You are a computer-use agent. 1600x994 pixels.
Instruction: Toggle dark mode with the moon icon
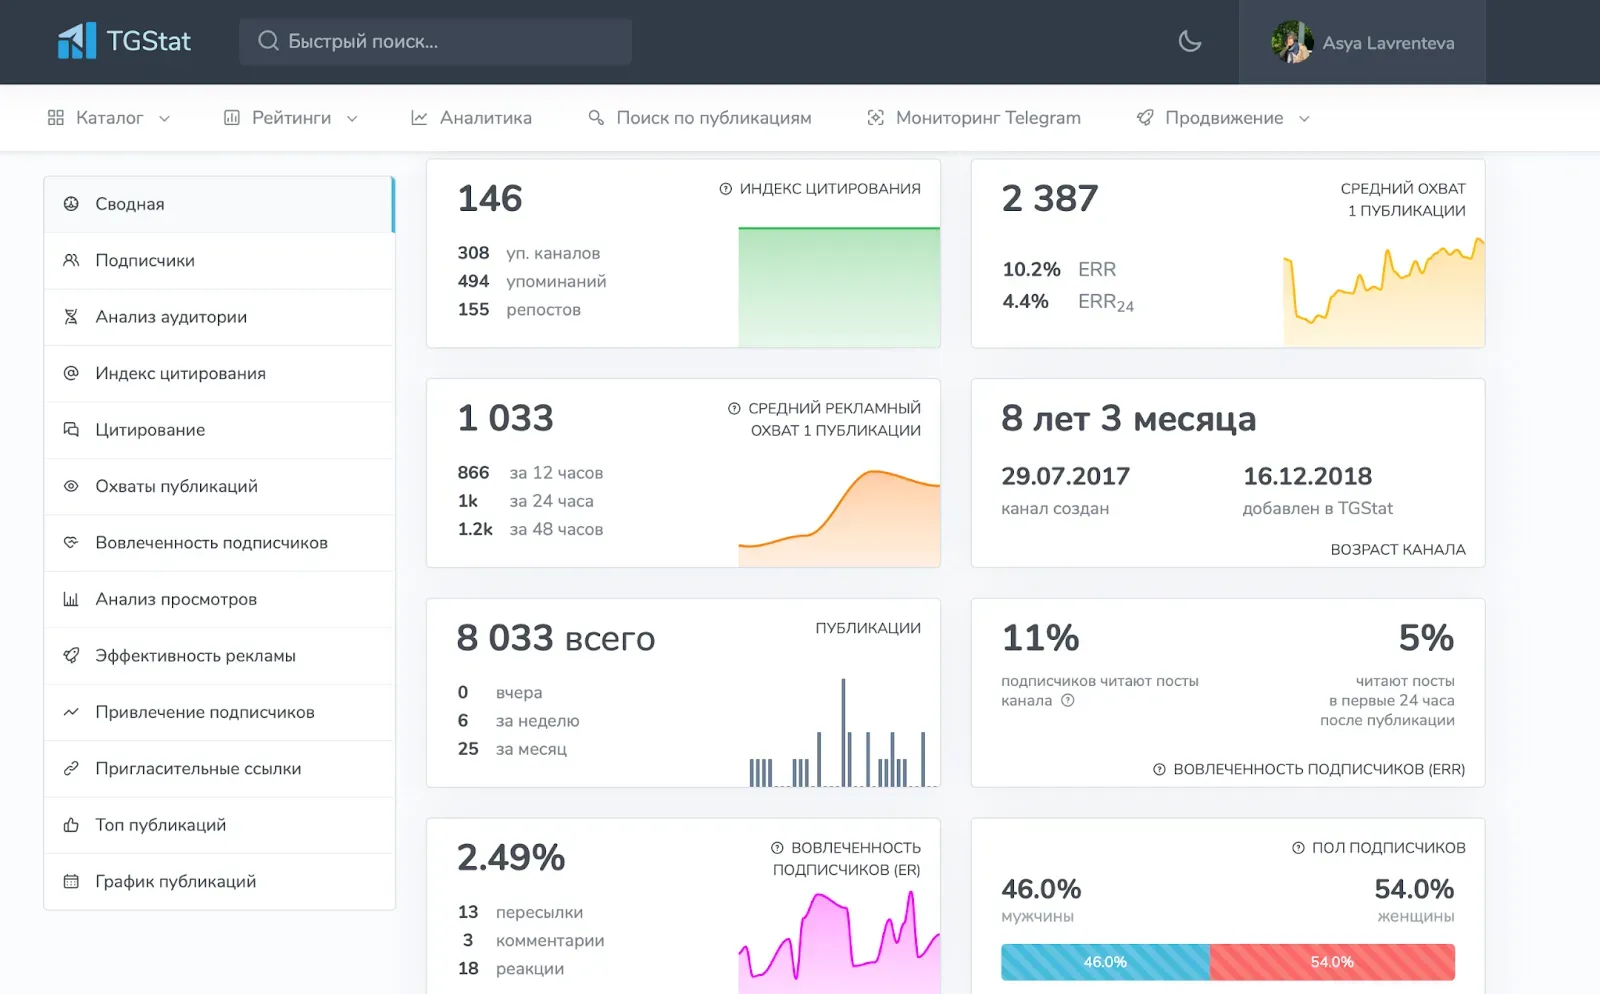coord(1189,42)
